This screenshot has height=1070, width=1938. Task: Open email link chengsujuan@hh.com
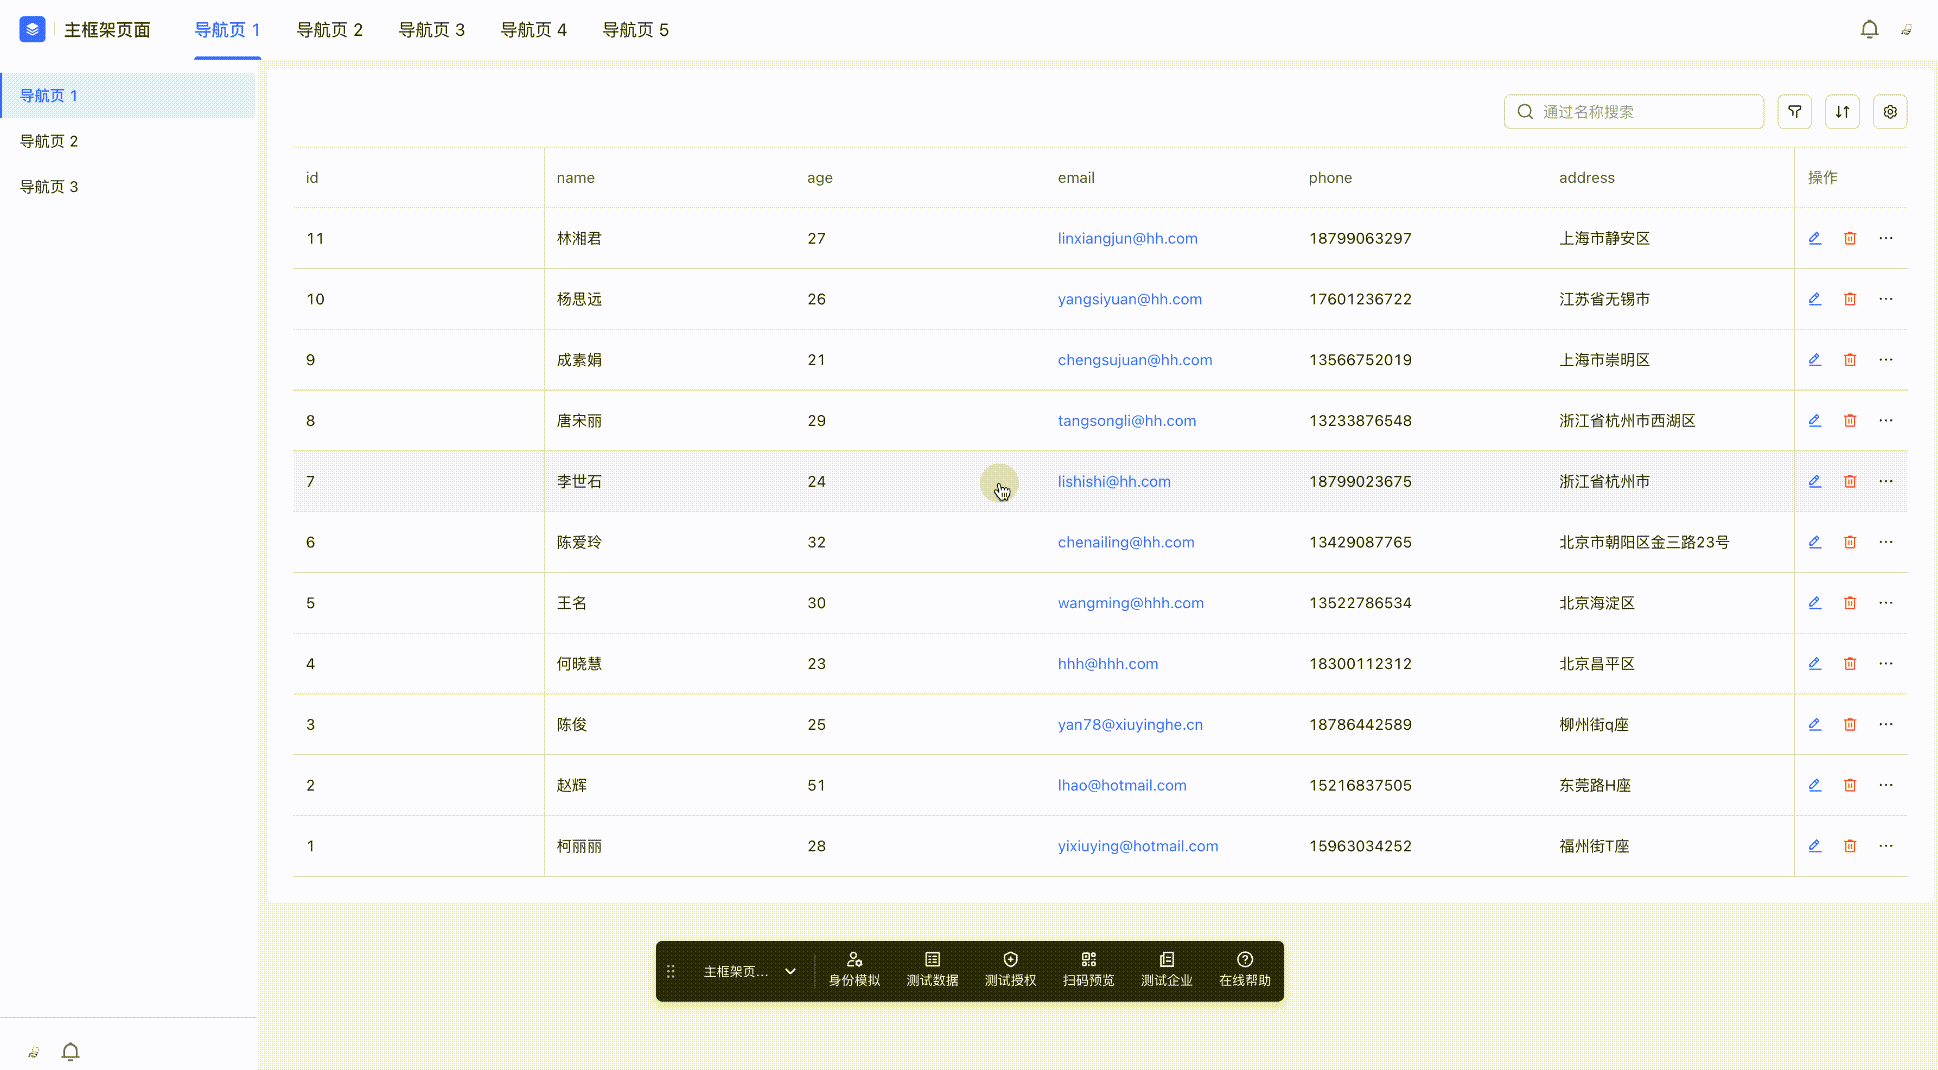coord(1135,360)
